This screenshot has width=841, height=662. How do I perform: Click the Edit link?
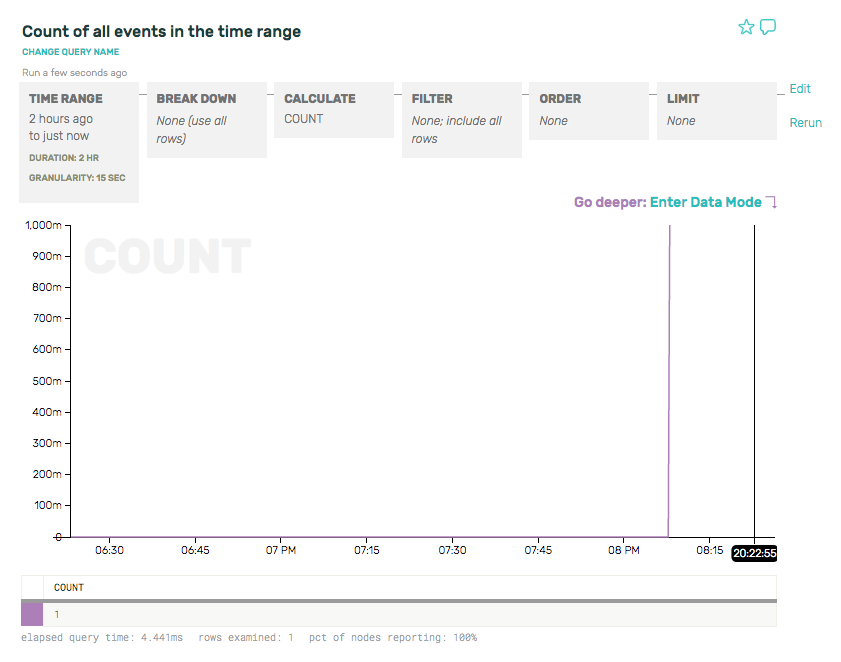(800, 89)
